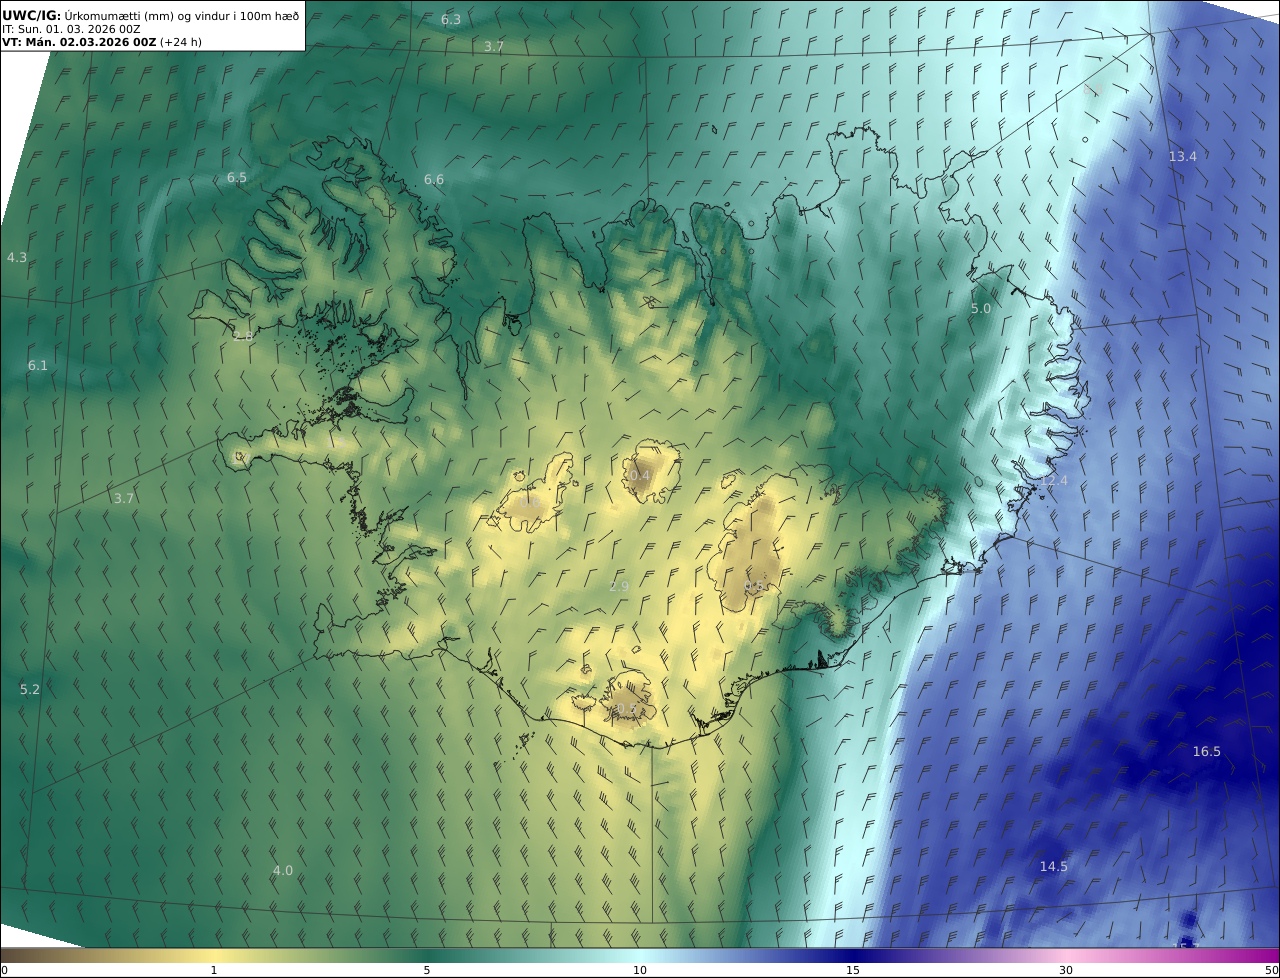This screenshot has width=1280, height=978.
Task: Click the 'UWC/IG:' map title text
Action: [x=32, y=15]
